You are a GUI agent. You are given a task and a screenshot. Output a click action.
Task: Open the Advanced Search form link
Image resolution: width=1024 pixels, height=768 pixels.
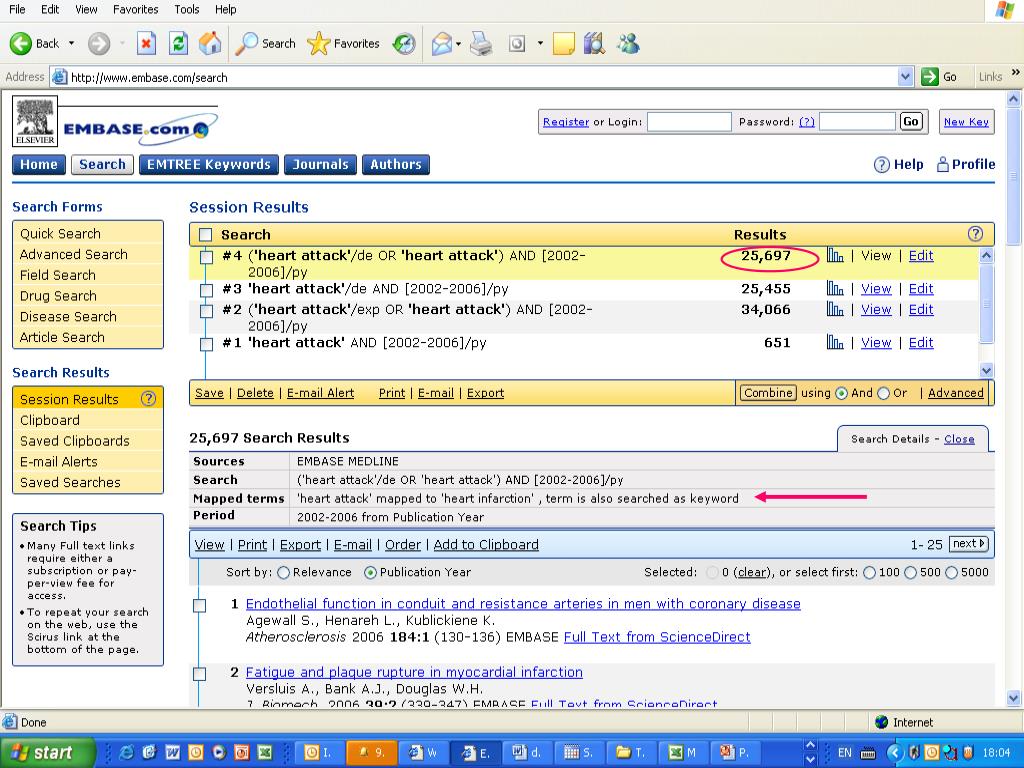74,254
